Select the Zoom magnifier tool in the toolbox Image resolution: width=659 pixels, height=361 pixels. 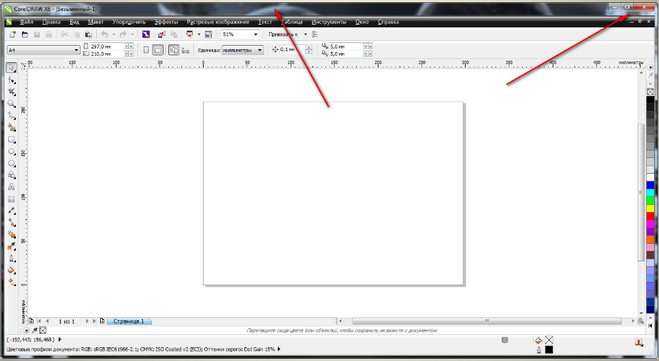(12, 104)
